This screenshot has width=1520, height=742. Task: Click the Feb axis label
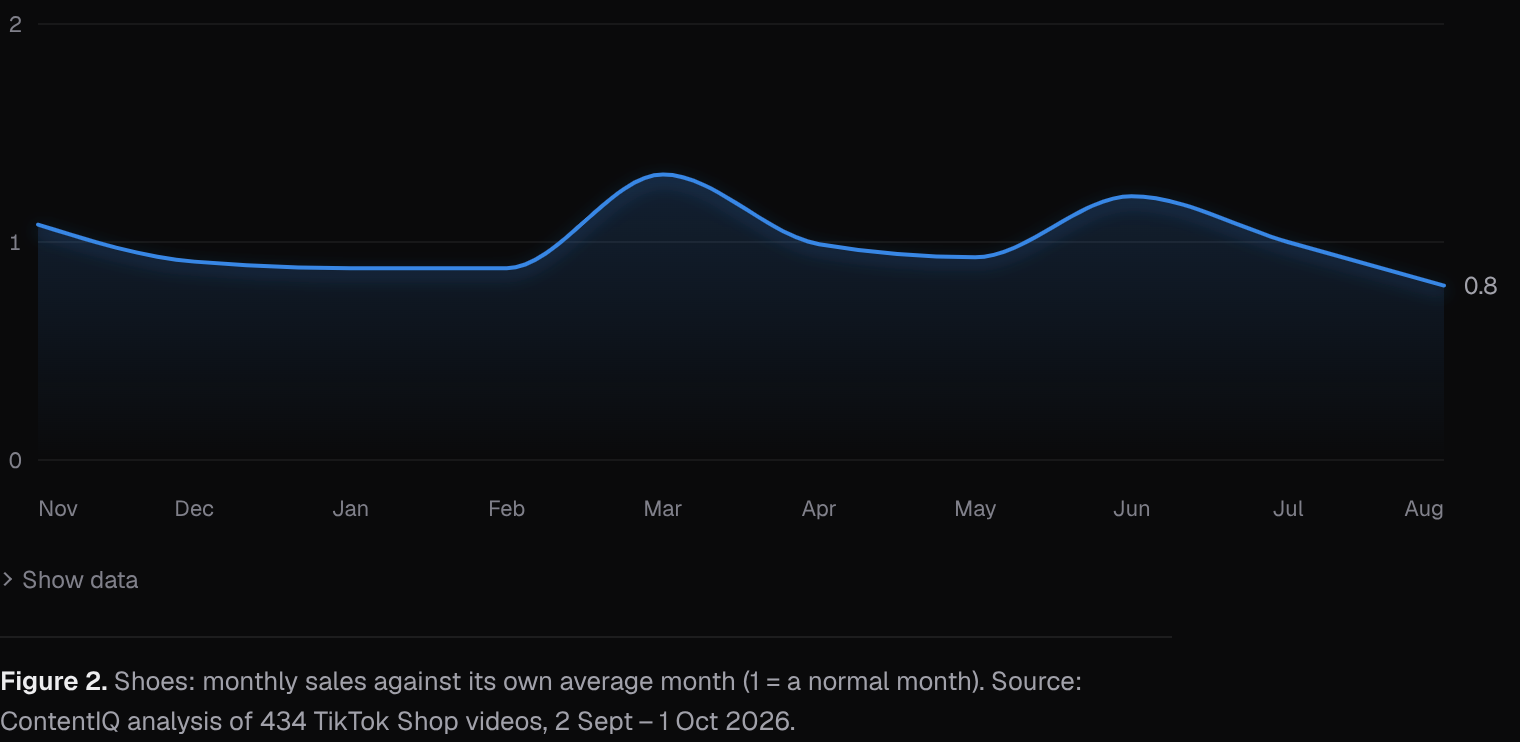pyautogui.click(x=506, y=509)
